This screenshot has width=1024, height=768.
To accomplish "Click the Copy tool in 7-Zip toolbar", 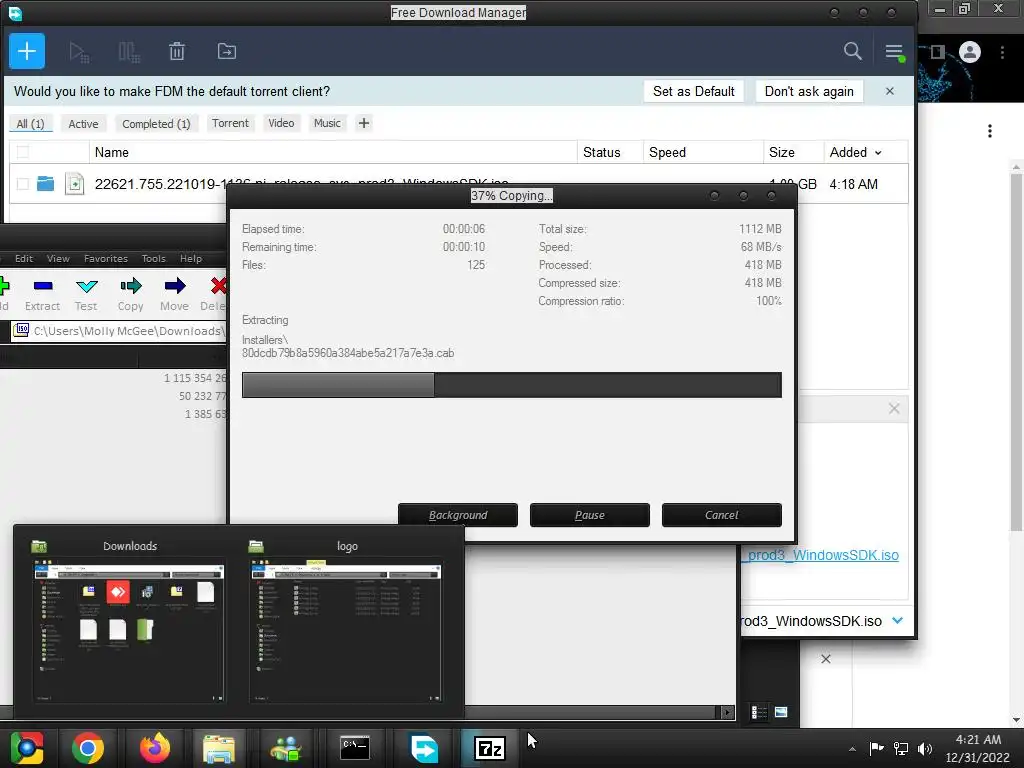I will [131, 294].
